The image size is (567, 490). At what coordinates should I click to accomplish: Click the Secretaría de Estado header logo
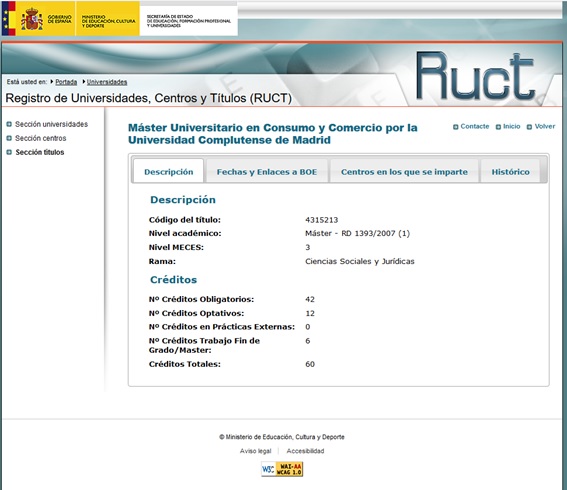click(188, 20)
